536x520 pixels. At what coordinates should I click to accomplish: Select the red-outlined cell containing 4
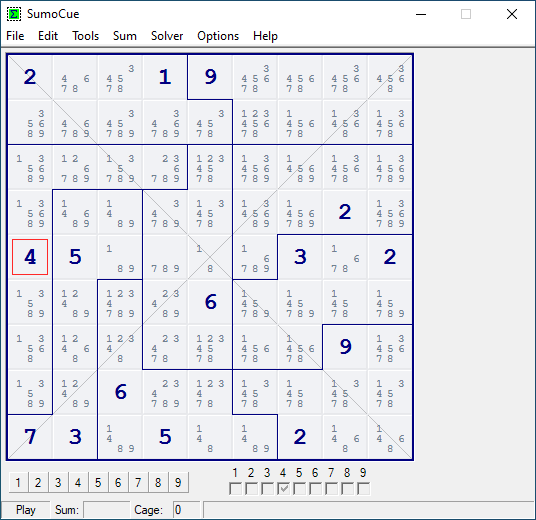pyautogui.click(x=30, y=257)
